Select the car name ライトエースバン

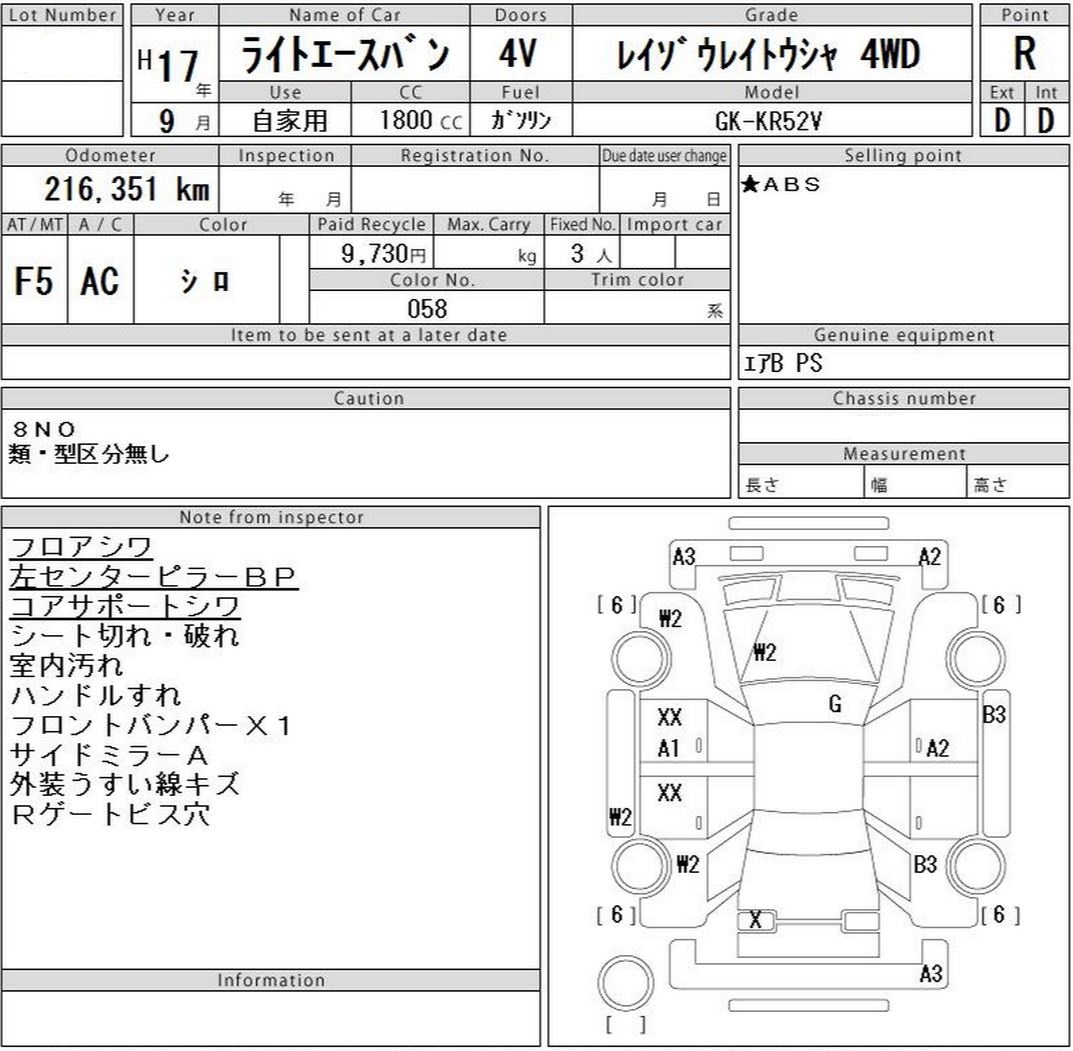coord(345,55)
